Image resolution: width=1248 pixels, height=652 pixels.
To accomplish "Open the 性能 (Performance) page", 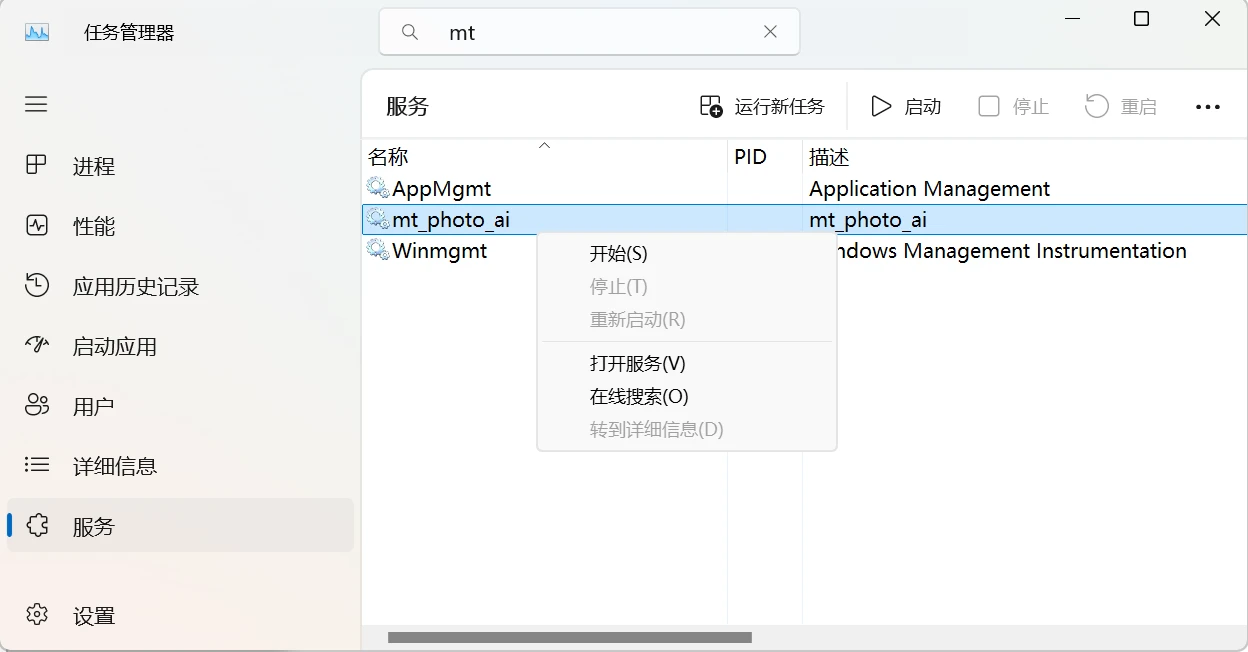I will point(93,226).
